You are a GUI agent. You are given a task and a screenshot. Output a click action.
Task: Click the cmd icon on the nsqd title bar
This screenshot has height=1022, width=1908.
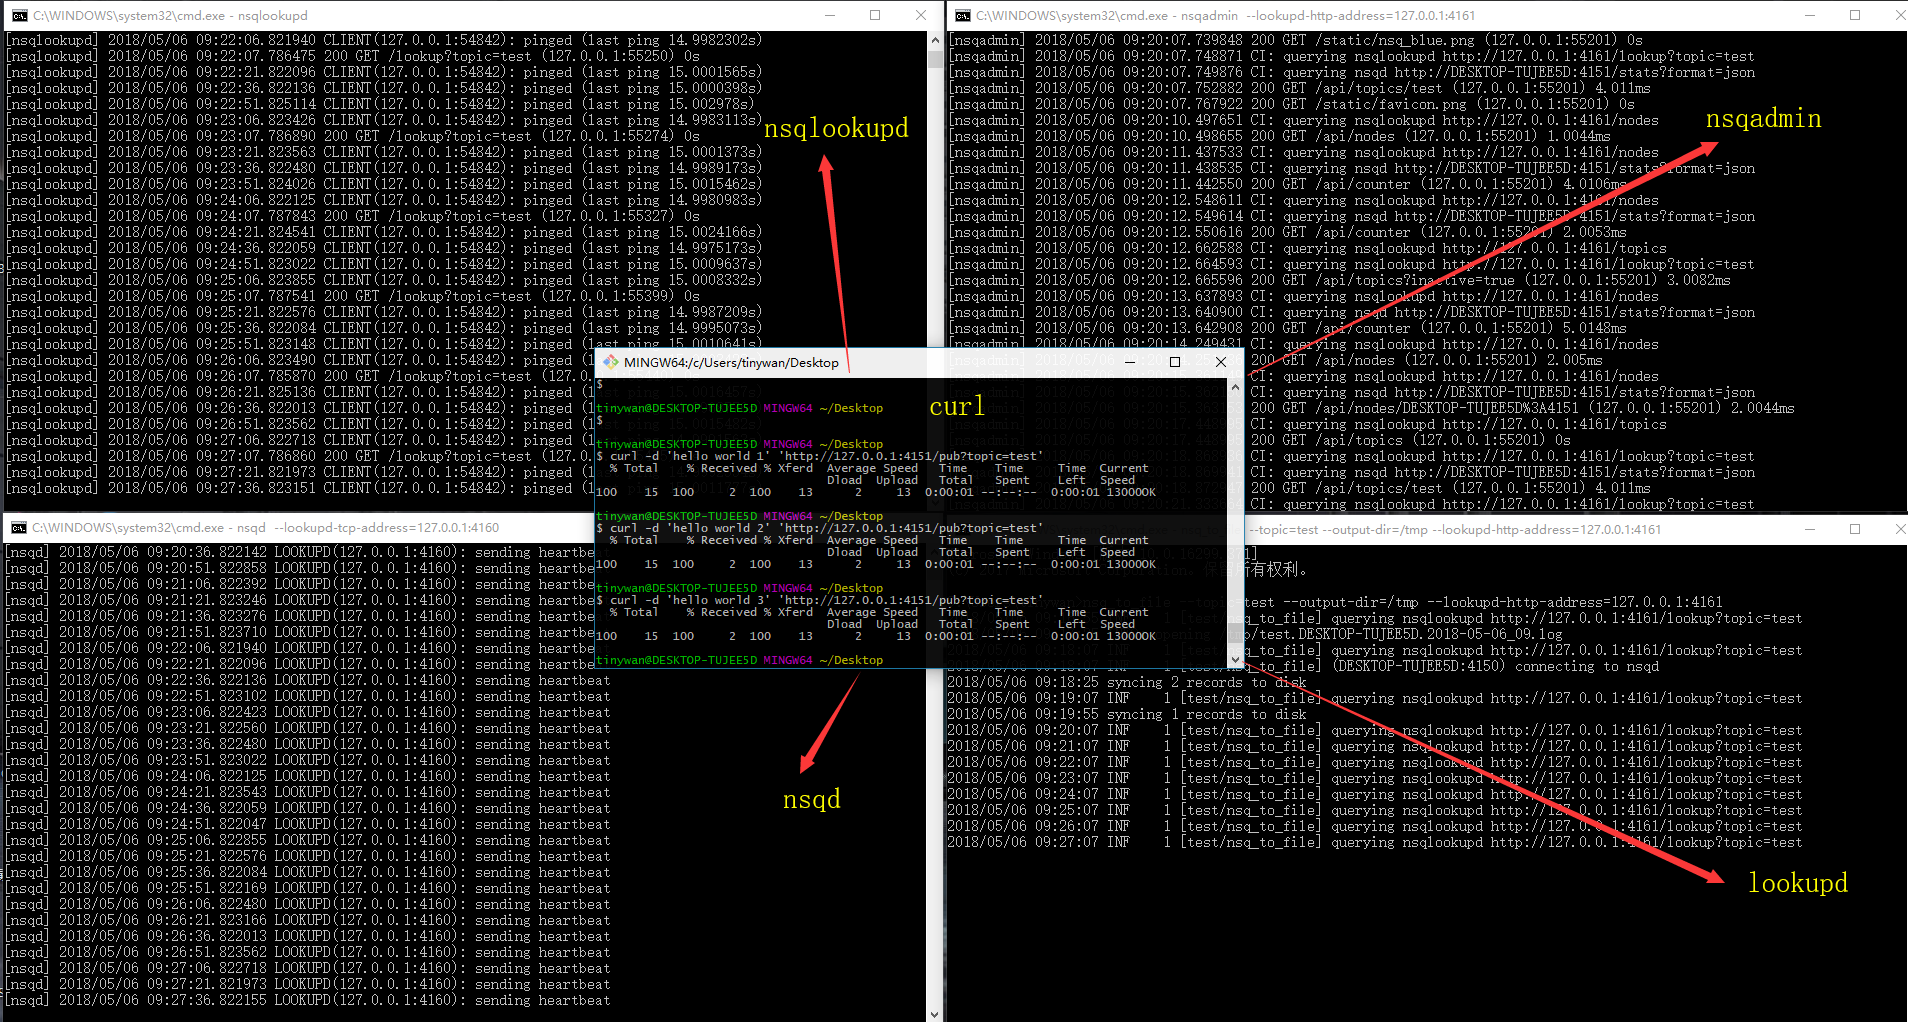point(18,527)
